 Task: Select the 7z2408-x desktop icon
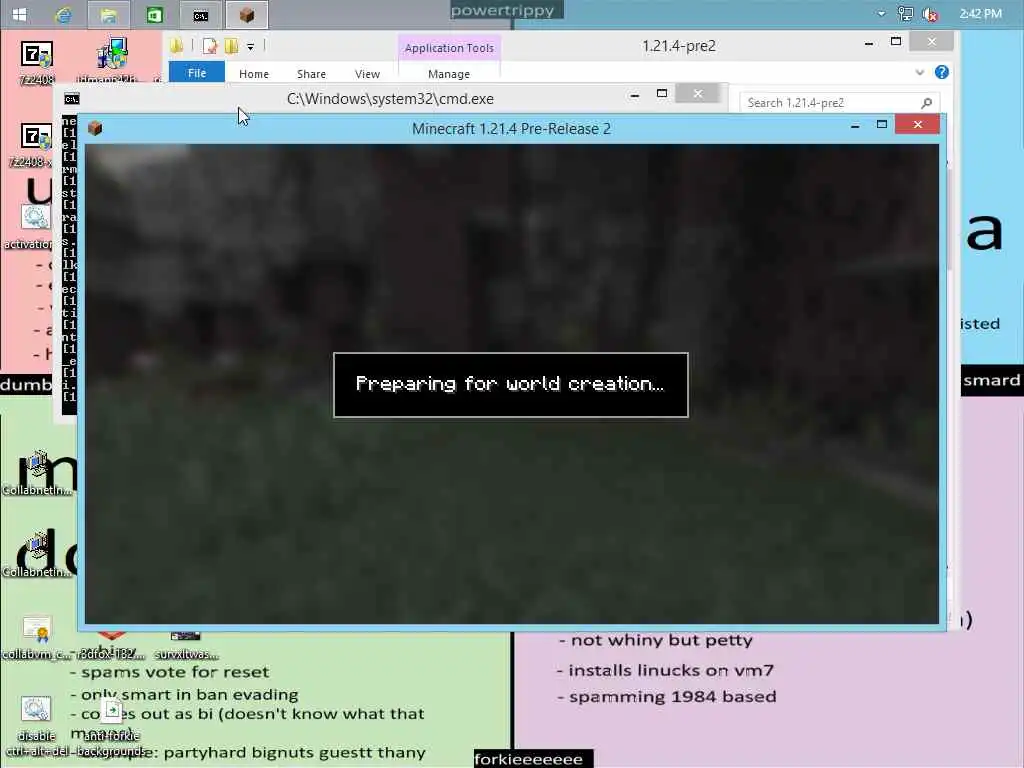[35, 145]
